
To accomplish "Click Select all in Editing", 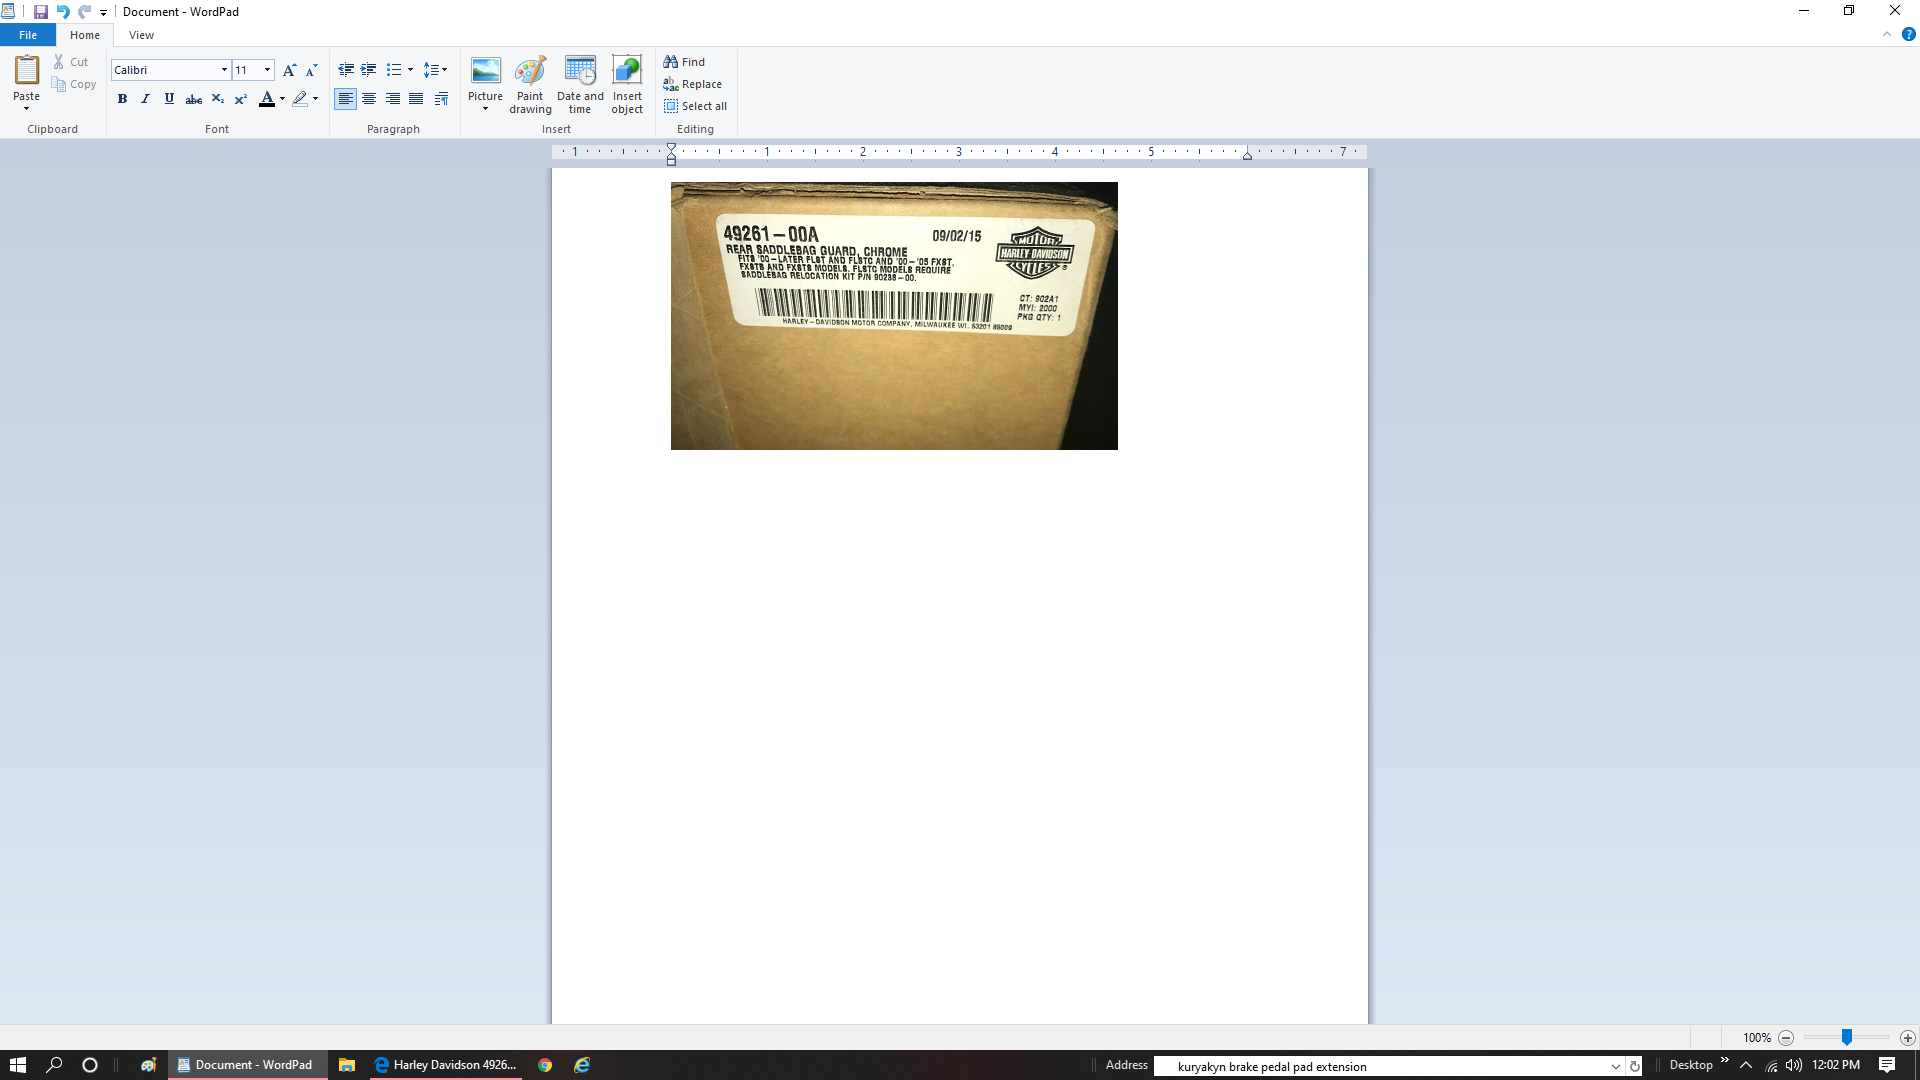I will [x=695, y=106].
